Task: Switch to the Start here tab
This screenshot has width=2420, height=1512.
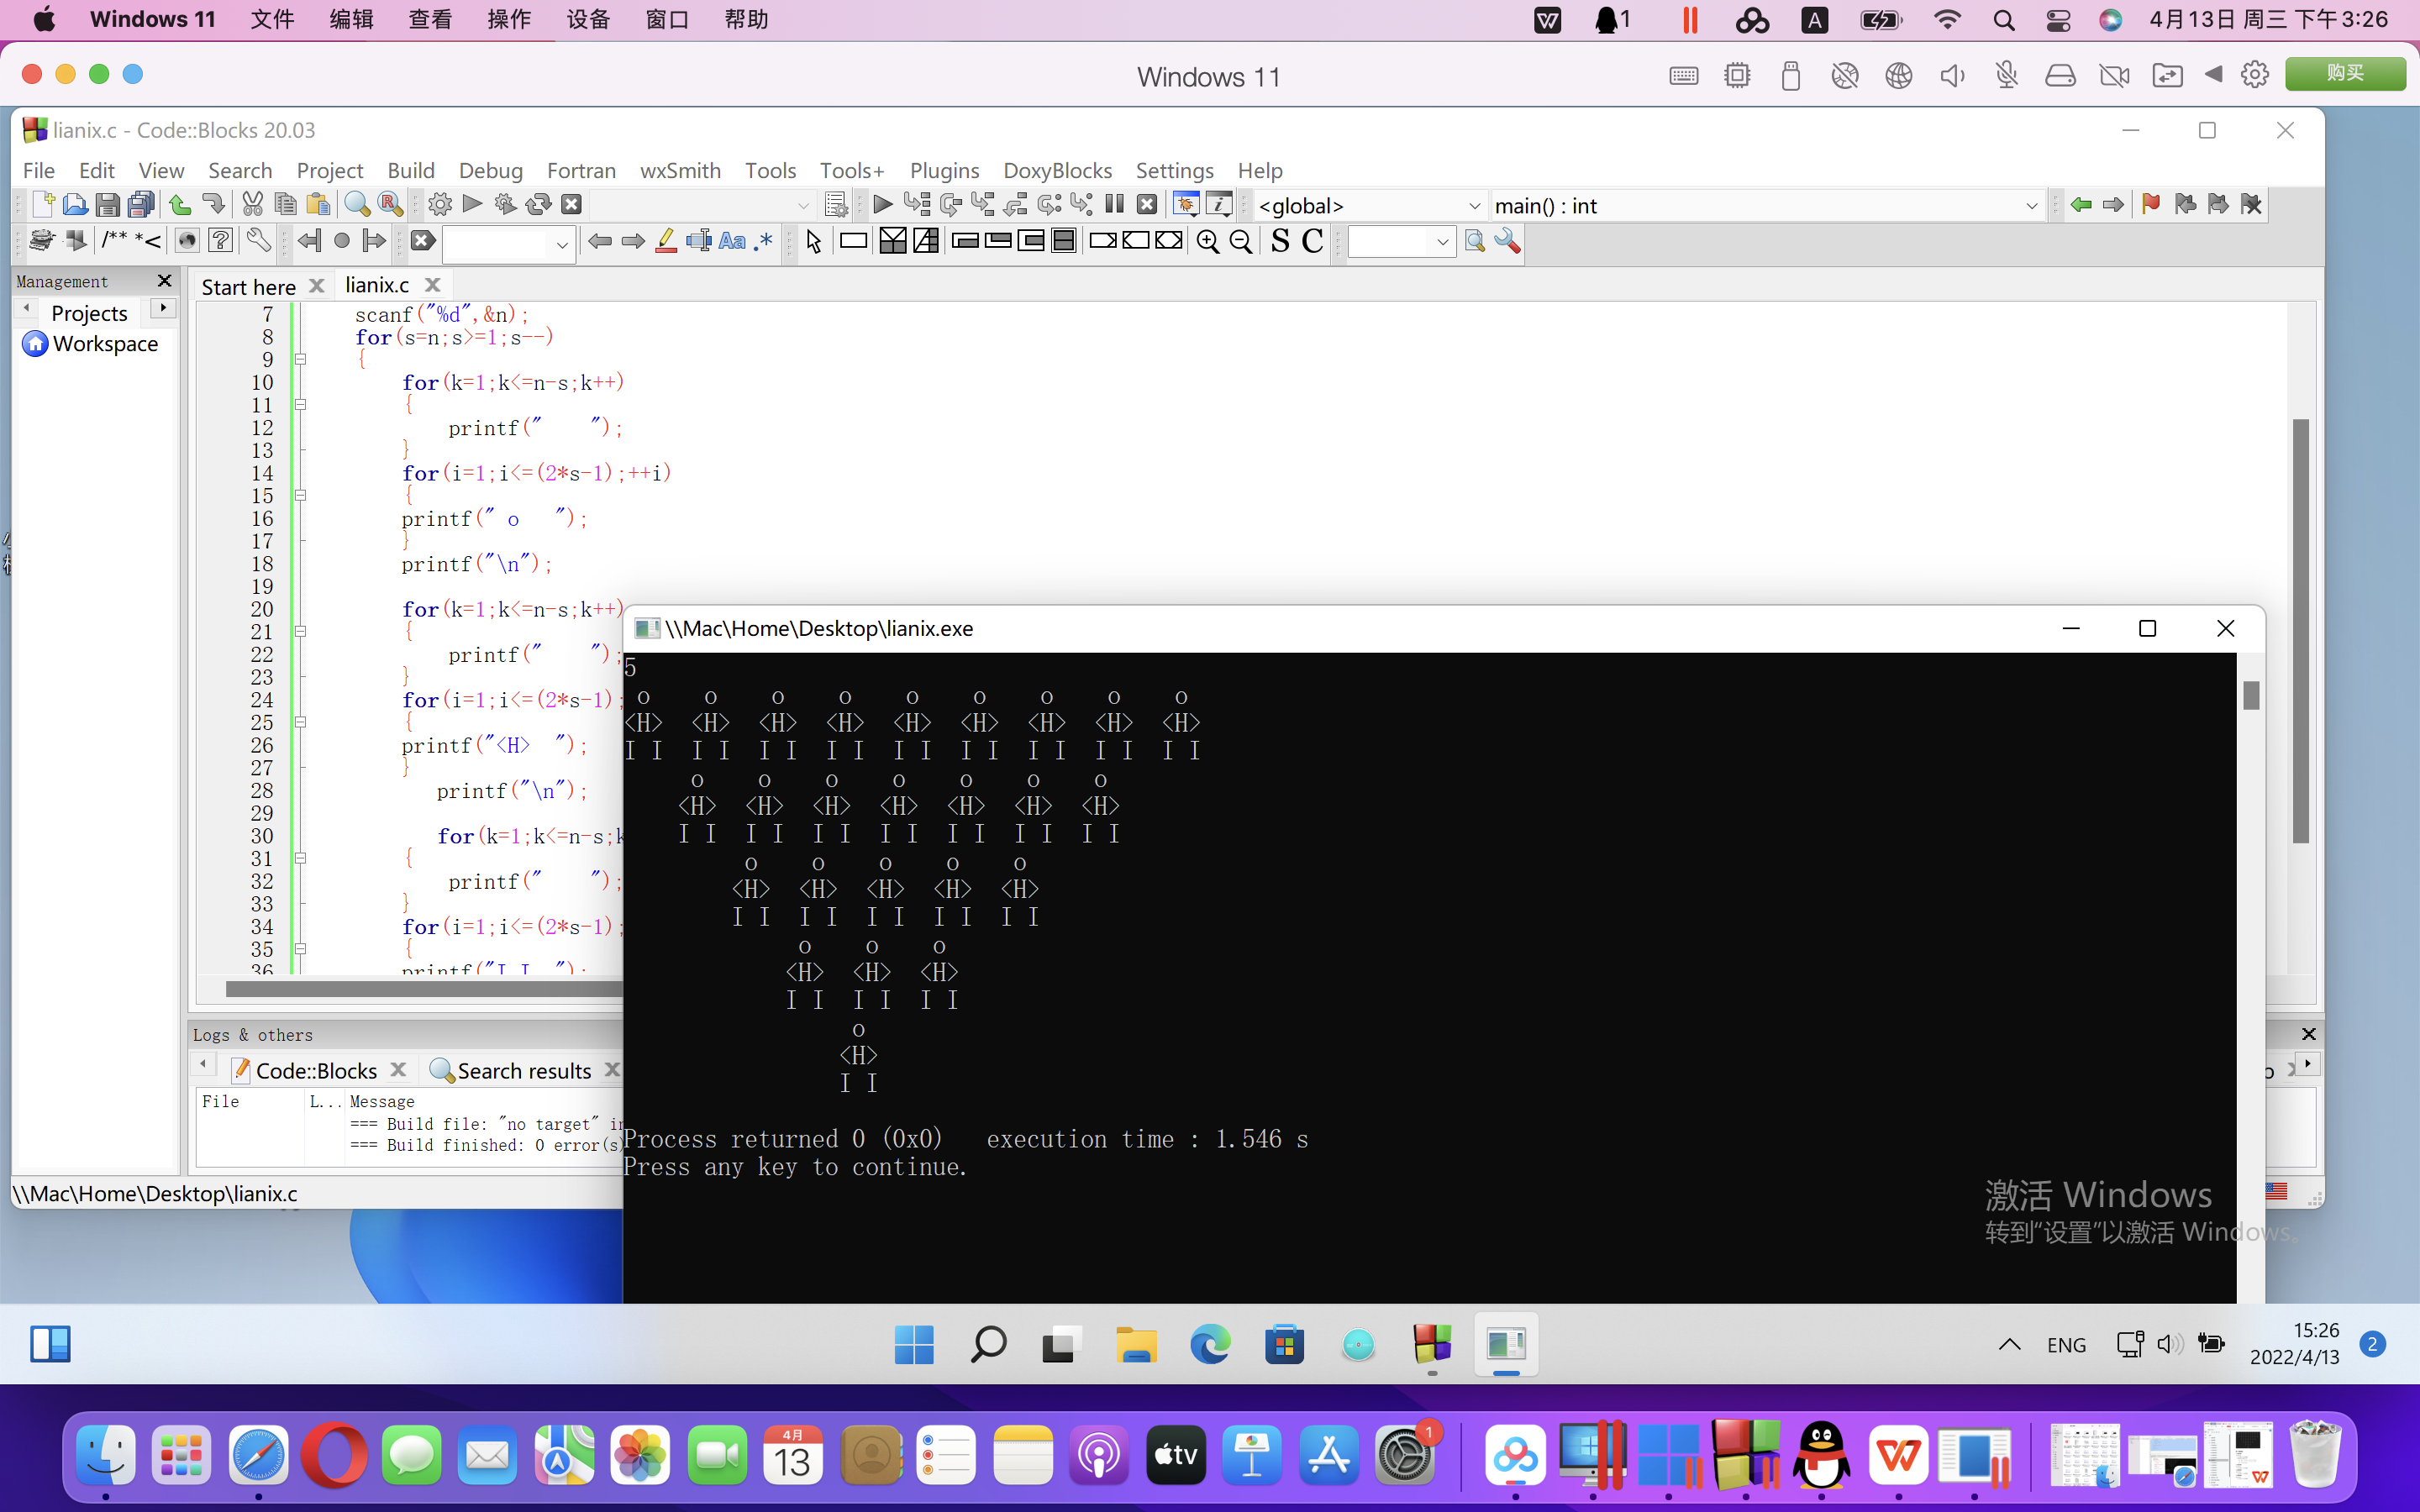Action: (x=248, y=287)
